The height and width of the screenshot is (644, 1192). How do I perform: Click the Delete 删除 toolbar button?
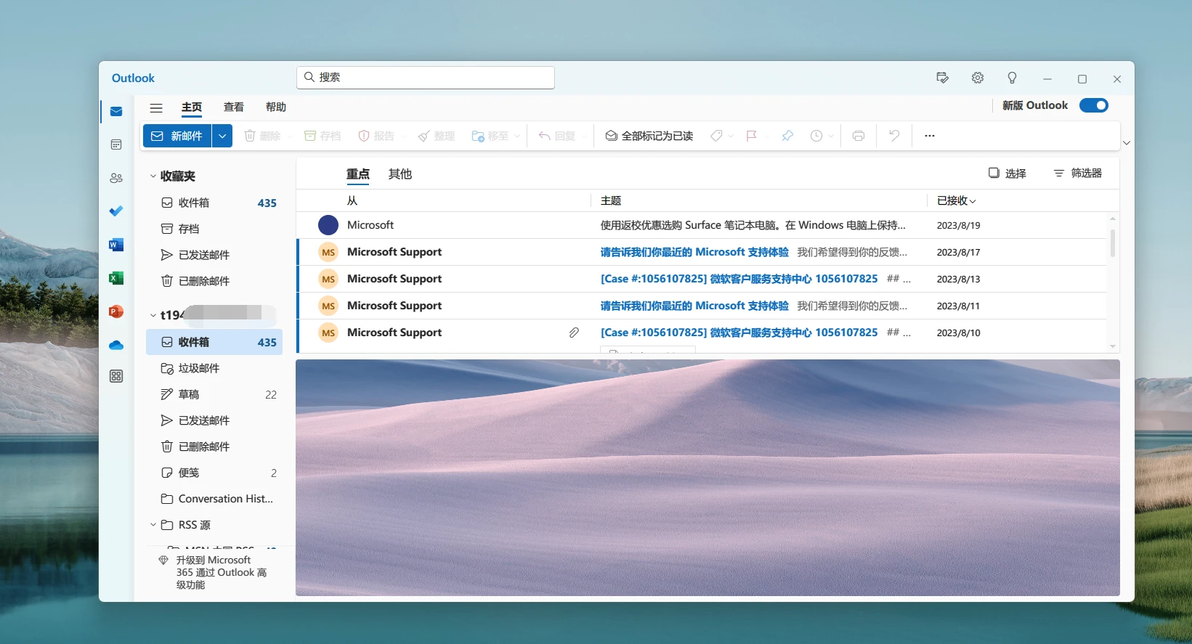(262, 136)
